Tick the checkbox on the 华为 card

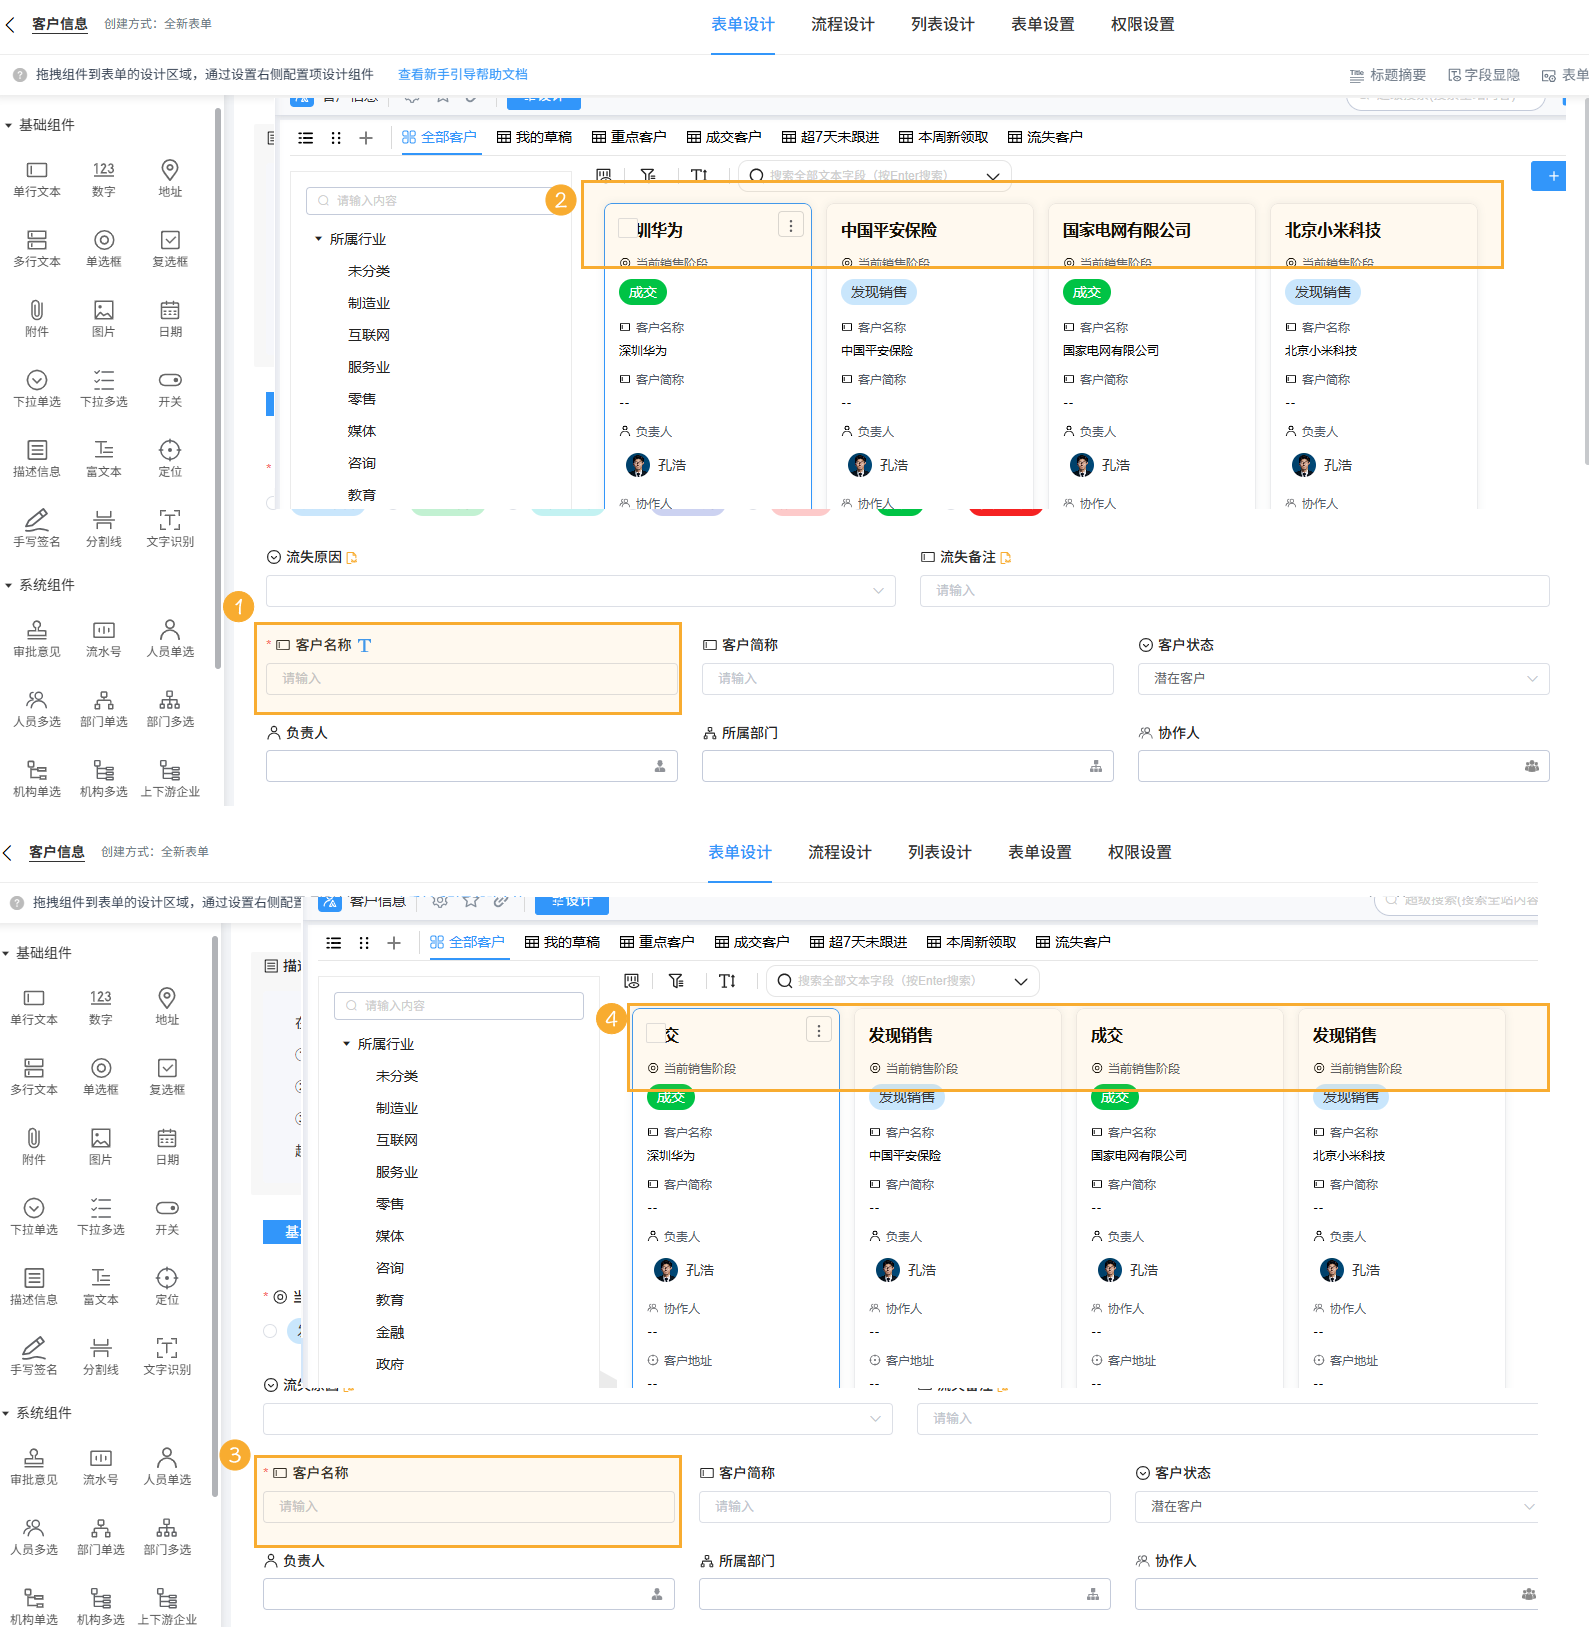coord(627,229)
